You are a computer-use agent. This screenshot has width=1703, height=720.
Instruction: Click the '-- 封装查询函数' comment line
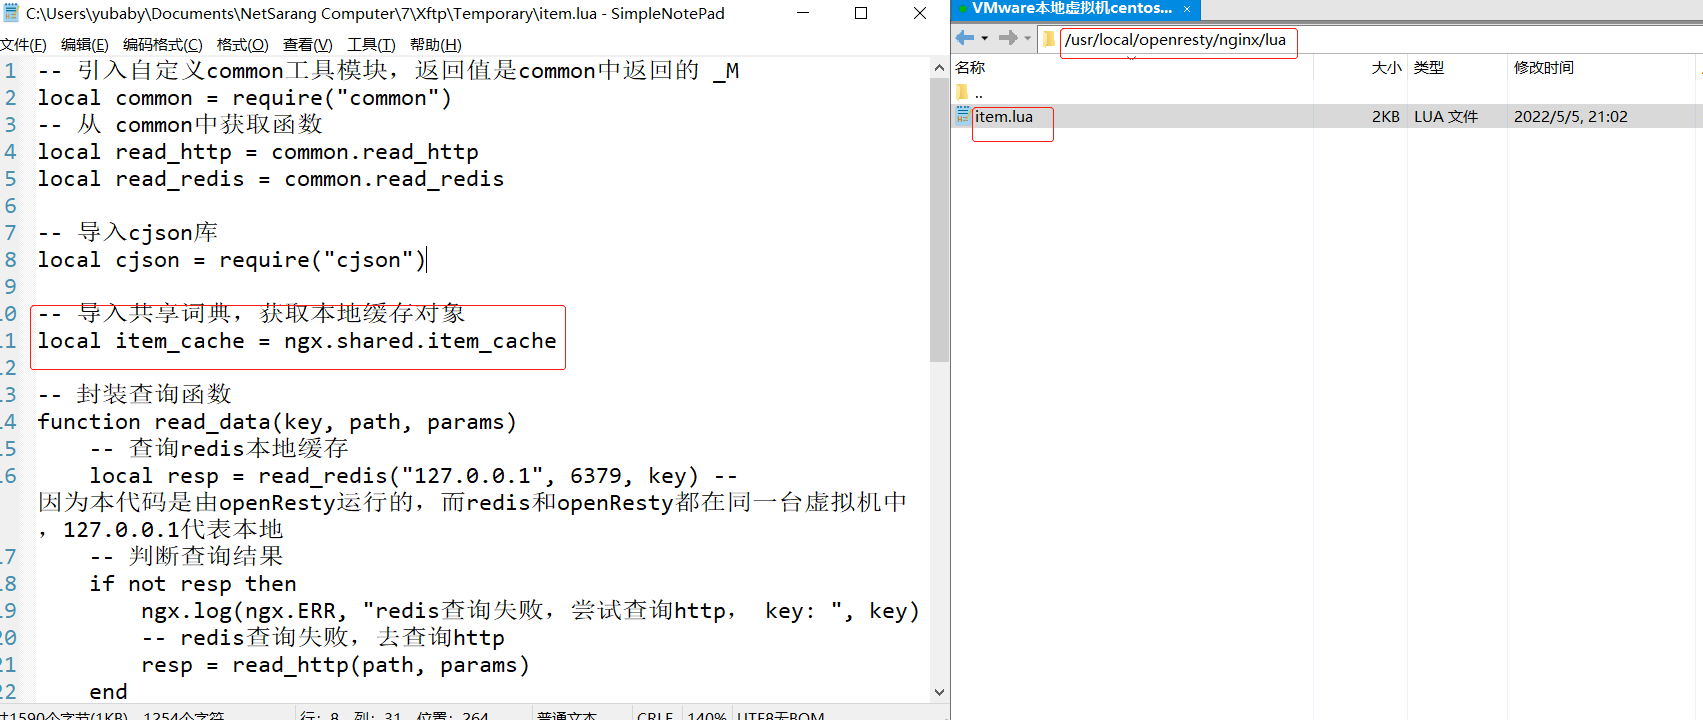[x=135, y=395]
